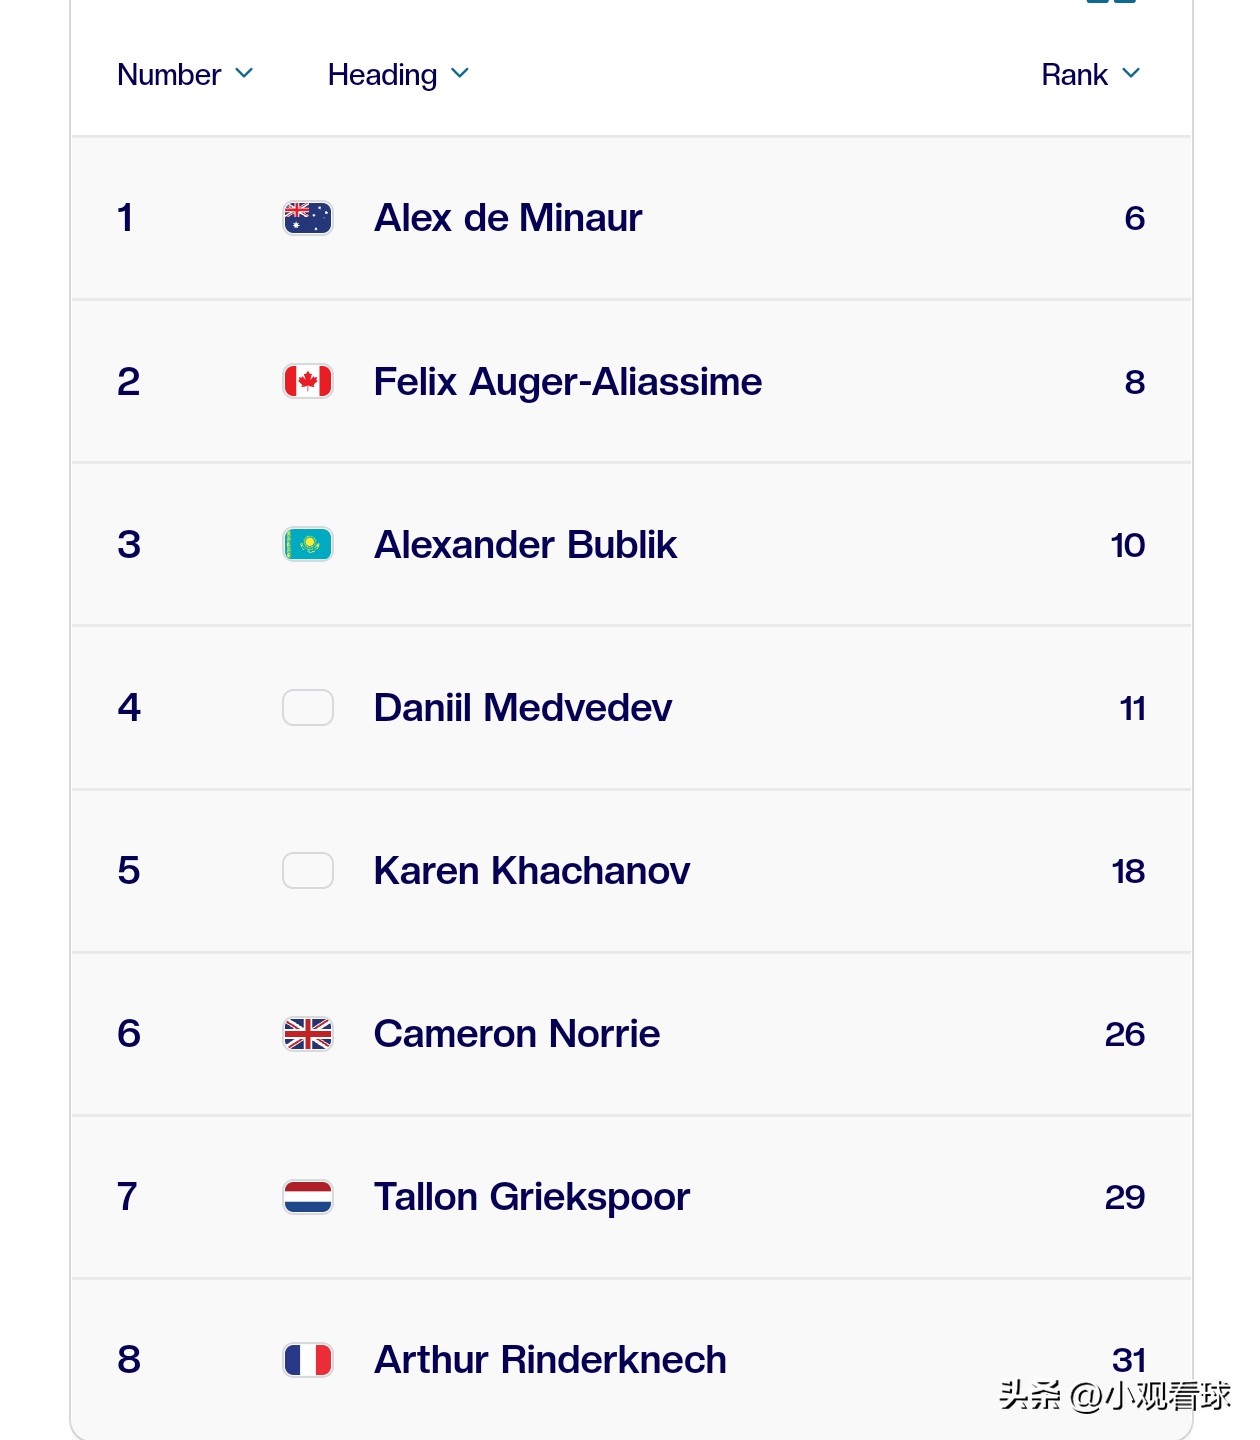Open Arthur Rinderknech player profile

tap(550, 1360)
